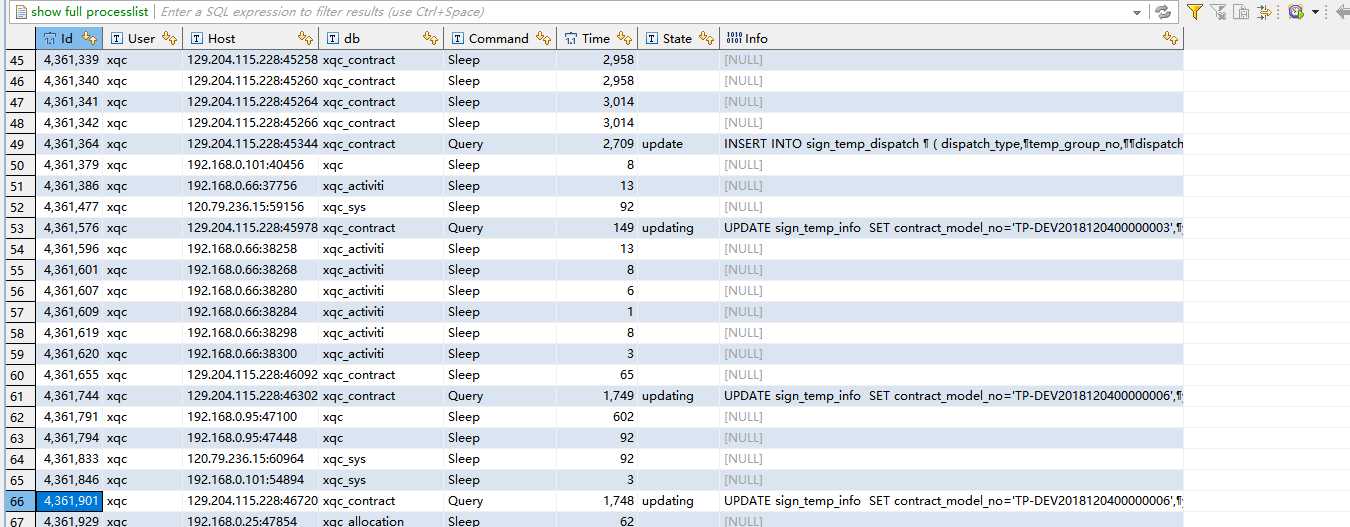Sort by the State column arrows

click(706, 38)
